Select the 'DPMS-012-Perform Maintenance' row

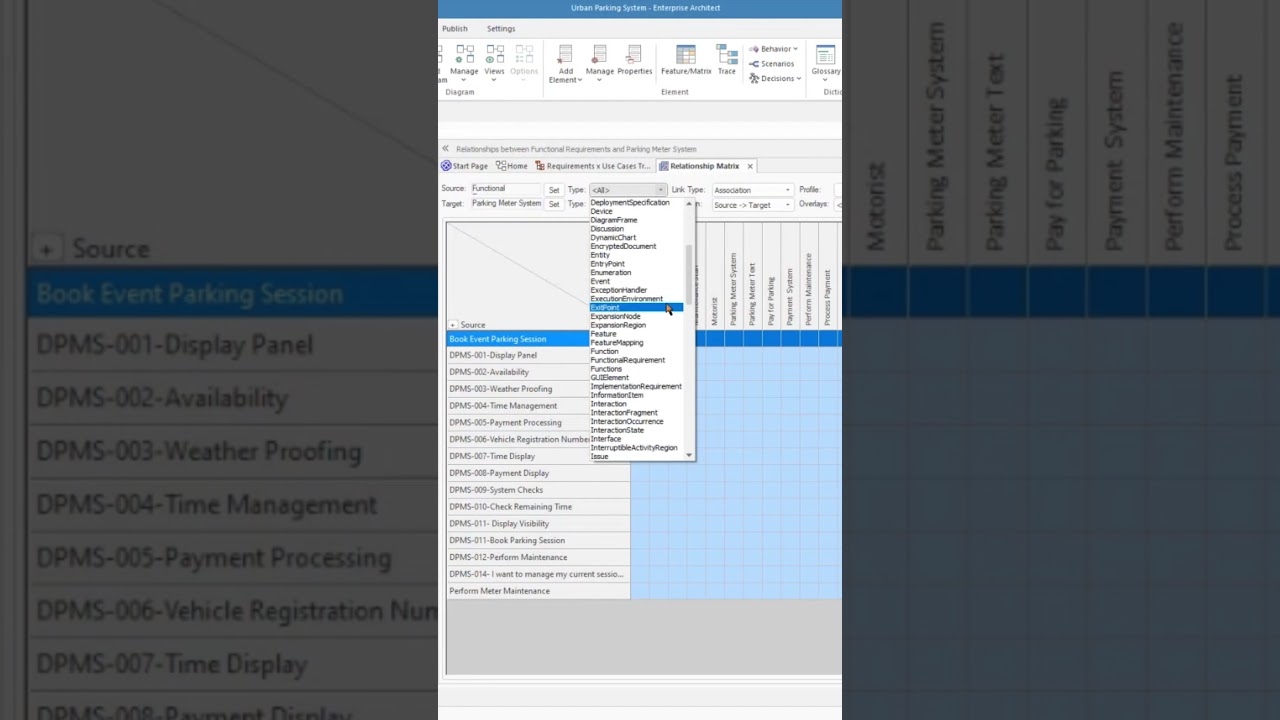(538, 557)
